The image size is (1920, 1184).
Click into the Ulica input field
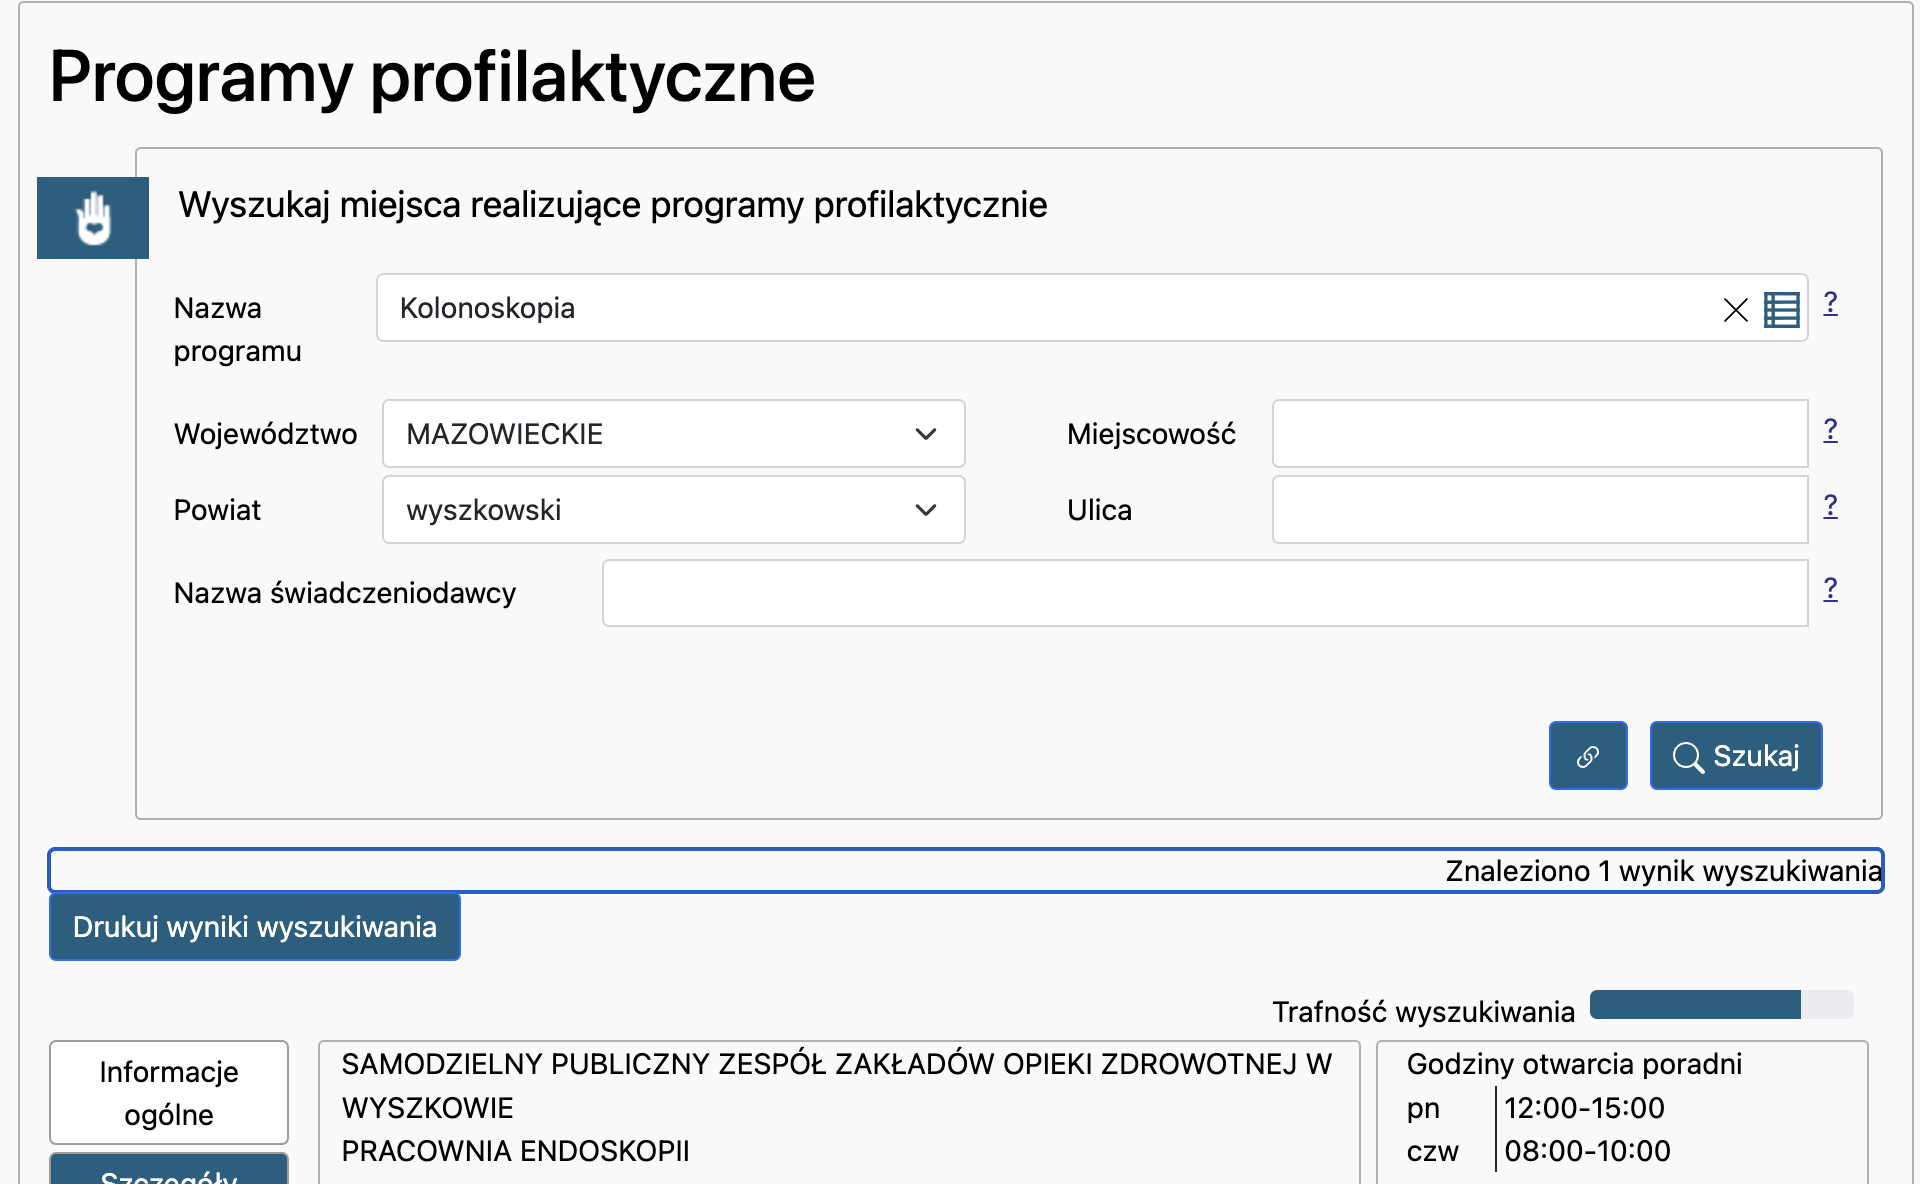pos(1539,510)
